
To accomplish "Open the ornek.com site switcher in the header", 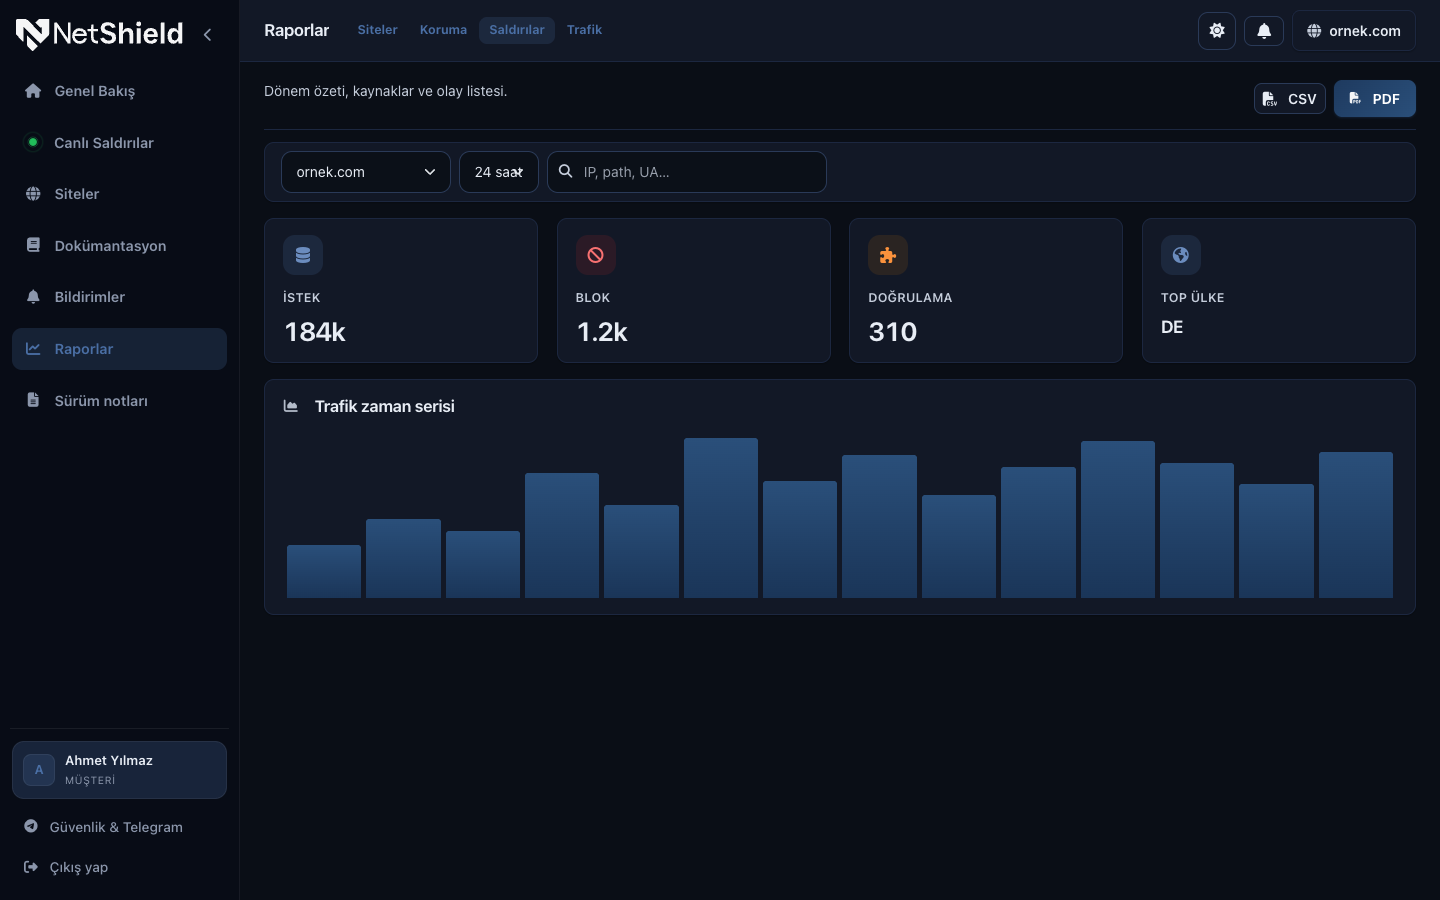I will 1354,31.
